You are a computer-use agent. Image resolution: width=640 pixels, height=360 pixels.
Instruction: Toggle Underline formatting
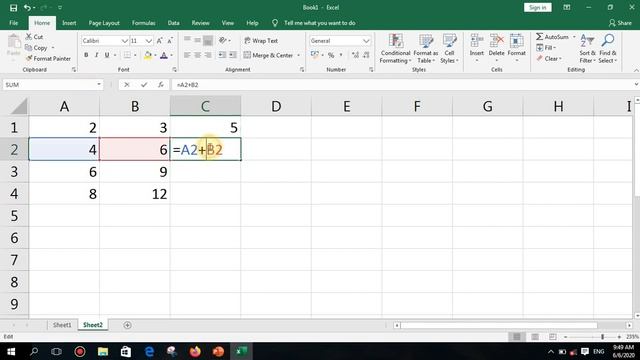[x=107, y=55]
